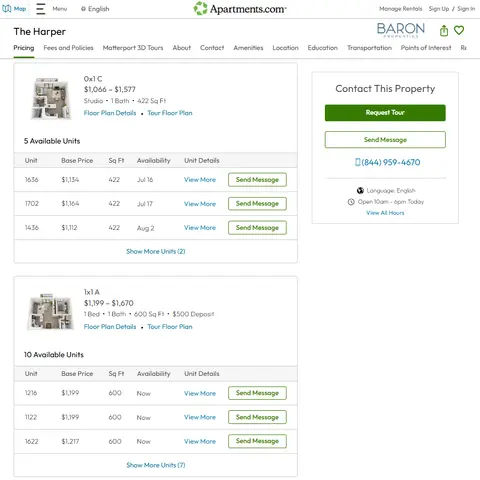Expand Show More Units (2)
The image size is (480, 480).
coord(156,251)
